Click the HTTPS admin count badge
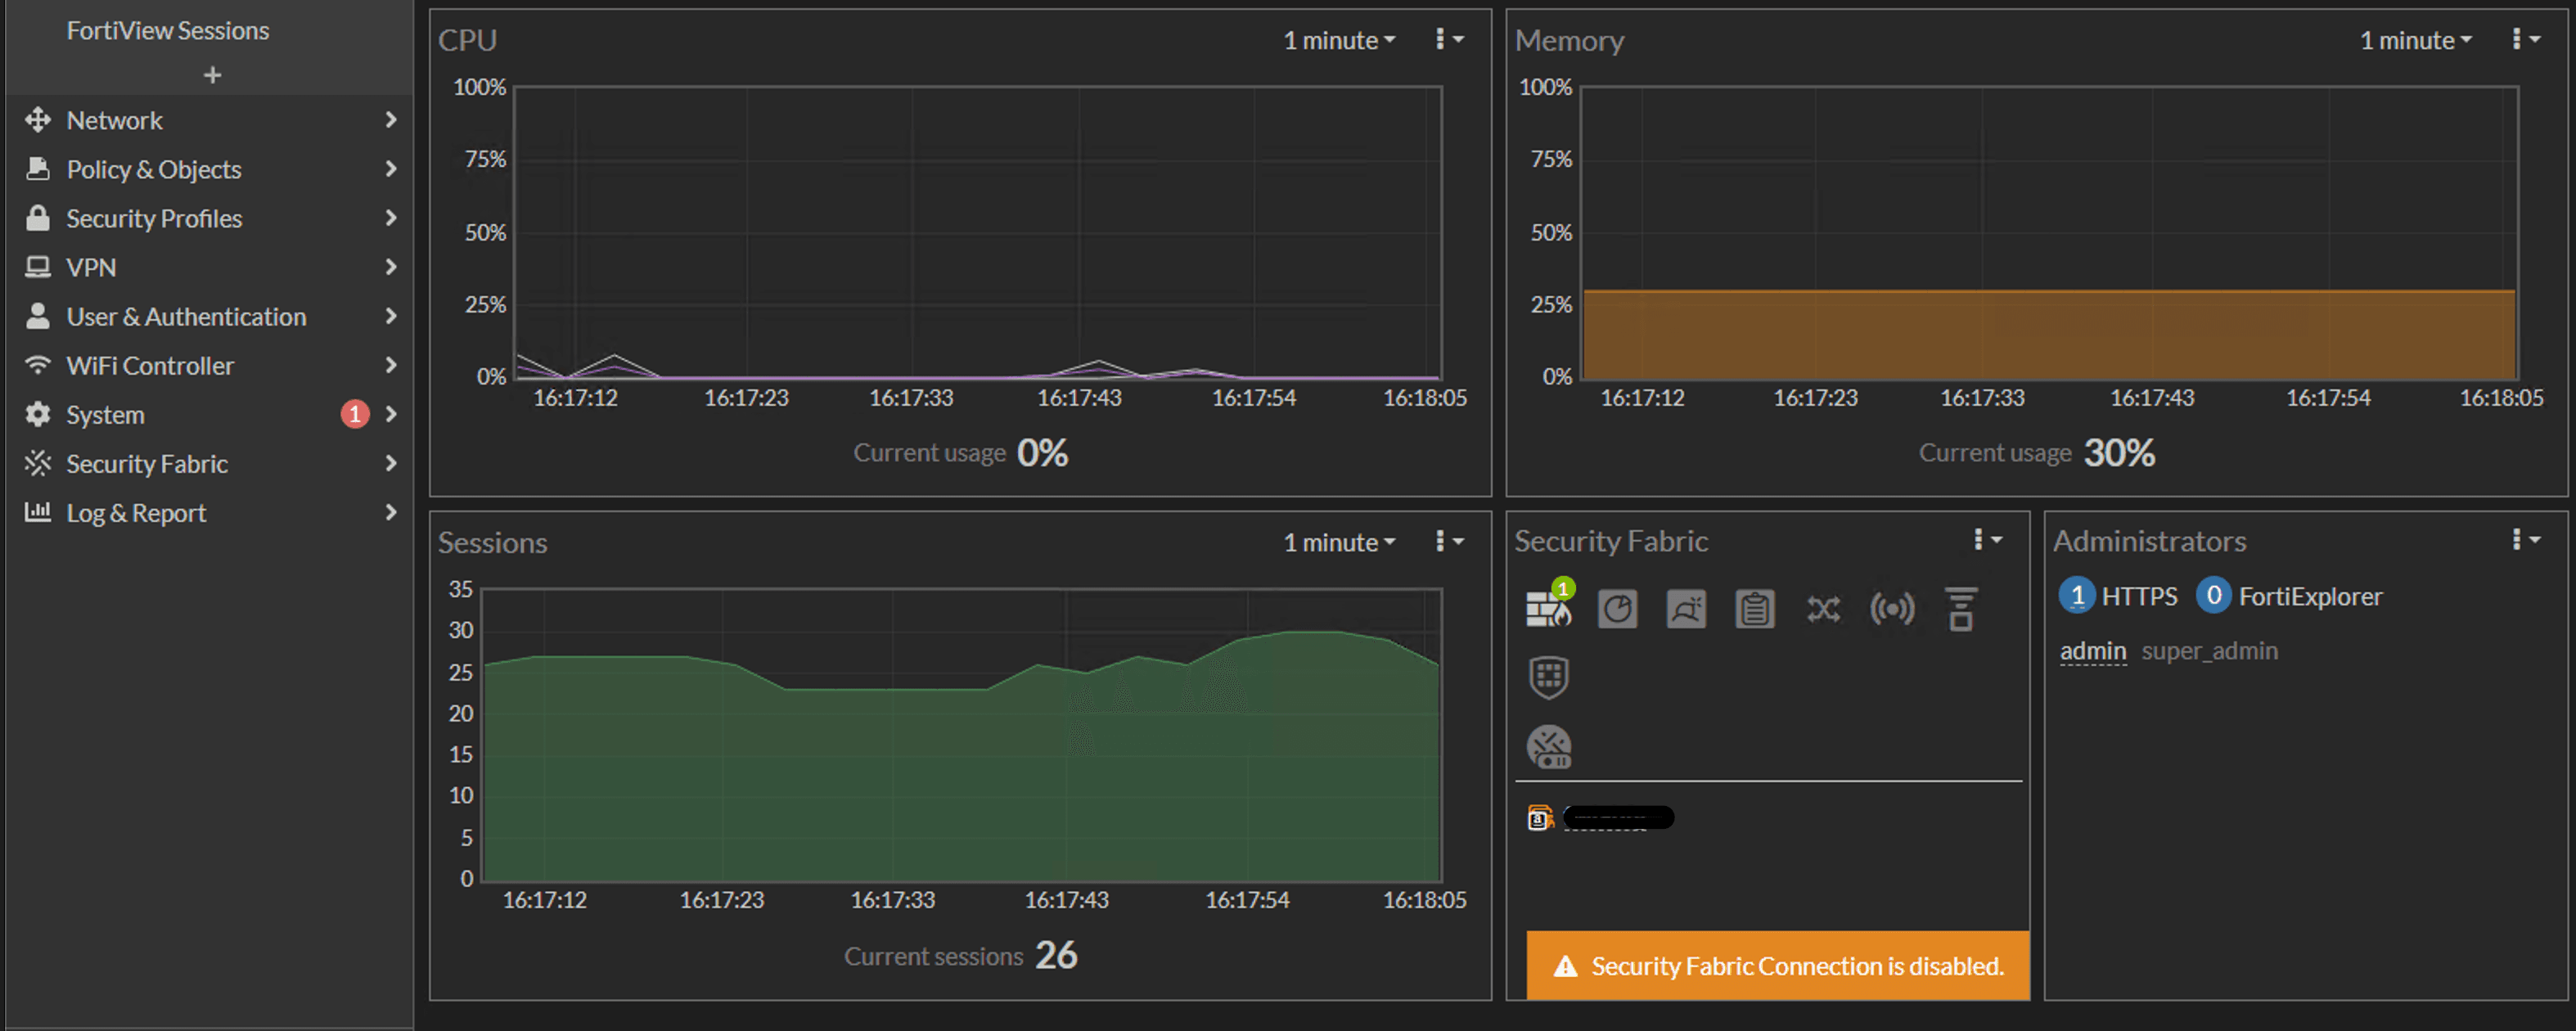The height and width of the screenshot is (1031, 2576). 2076,596
